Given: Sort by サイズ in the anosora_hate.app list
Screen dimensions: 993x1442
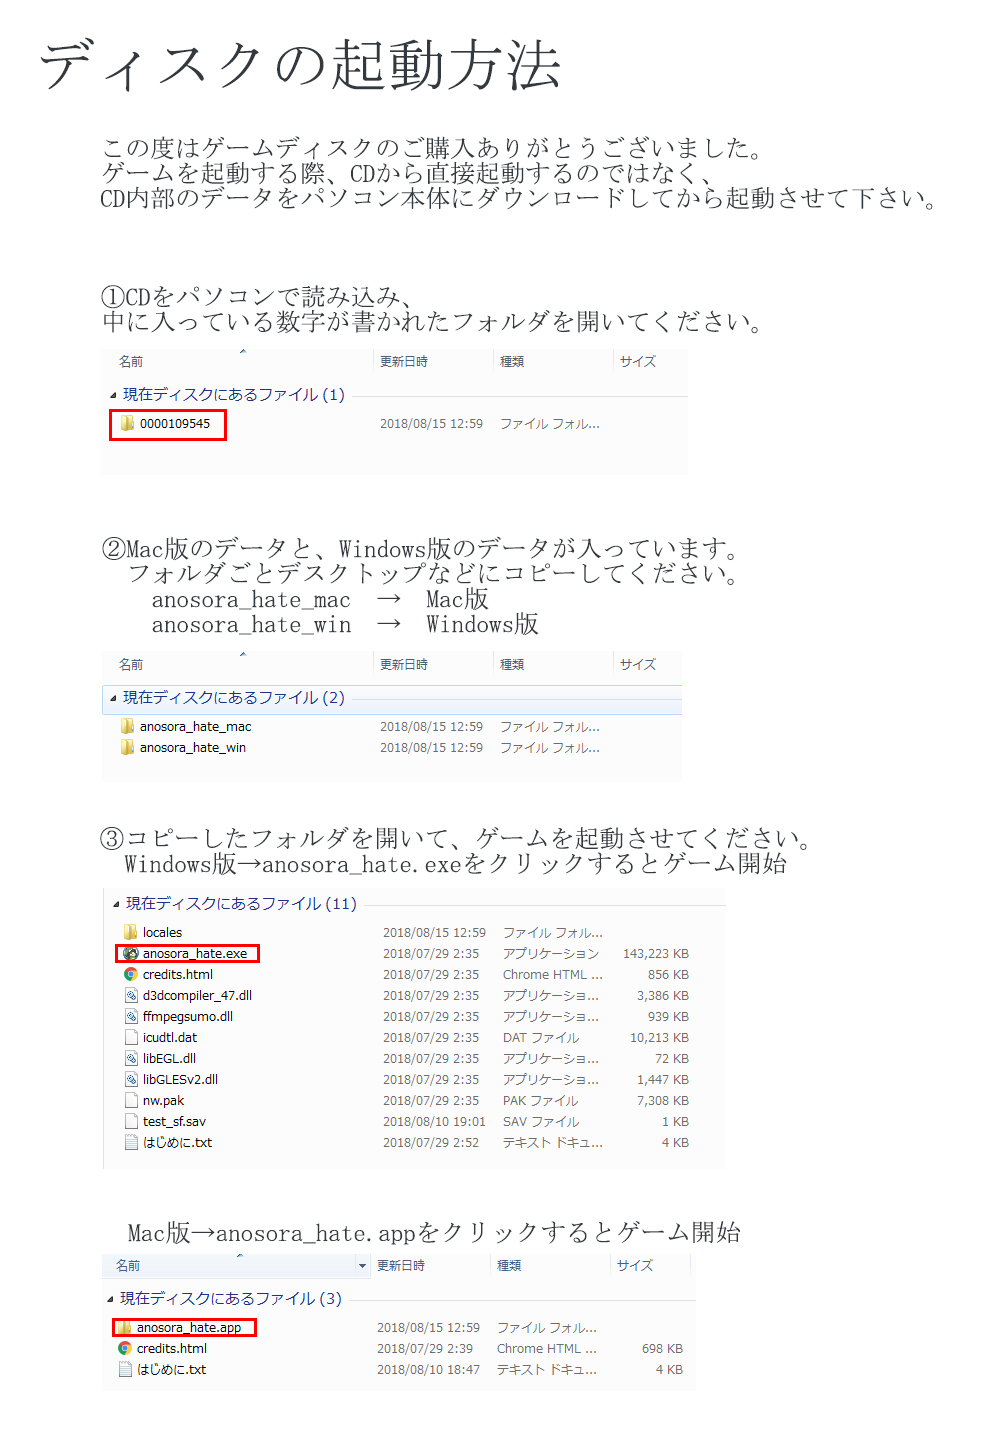Looking at the screenshot, I should tap(634, 1266).
